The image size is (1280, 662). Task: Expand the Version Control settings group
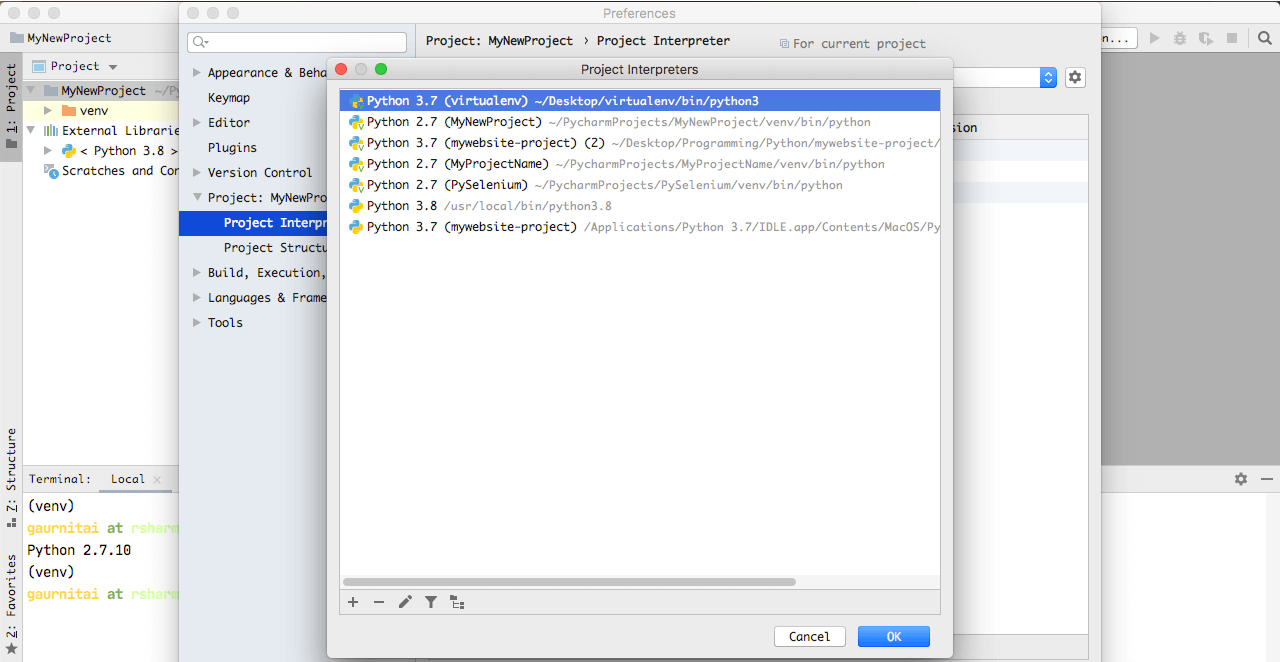(x=197, y=173)
